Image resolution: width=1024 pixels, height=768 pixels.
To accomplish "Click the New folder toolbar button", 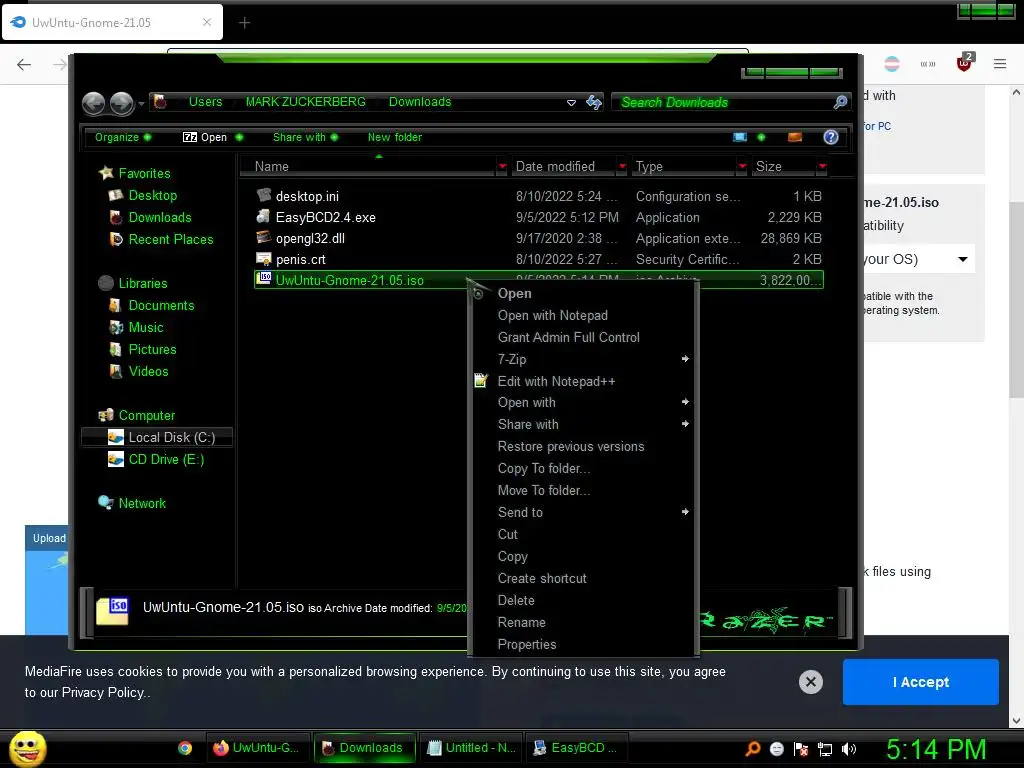I will coord(394,137).
